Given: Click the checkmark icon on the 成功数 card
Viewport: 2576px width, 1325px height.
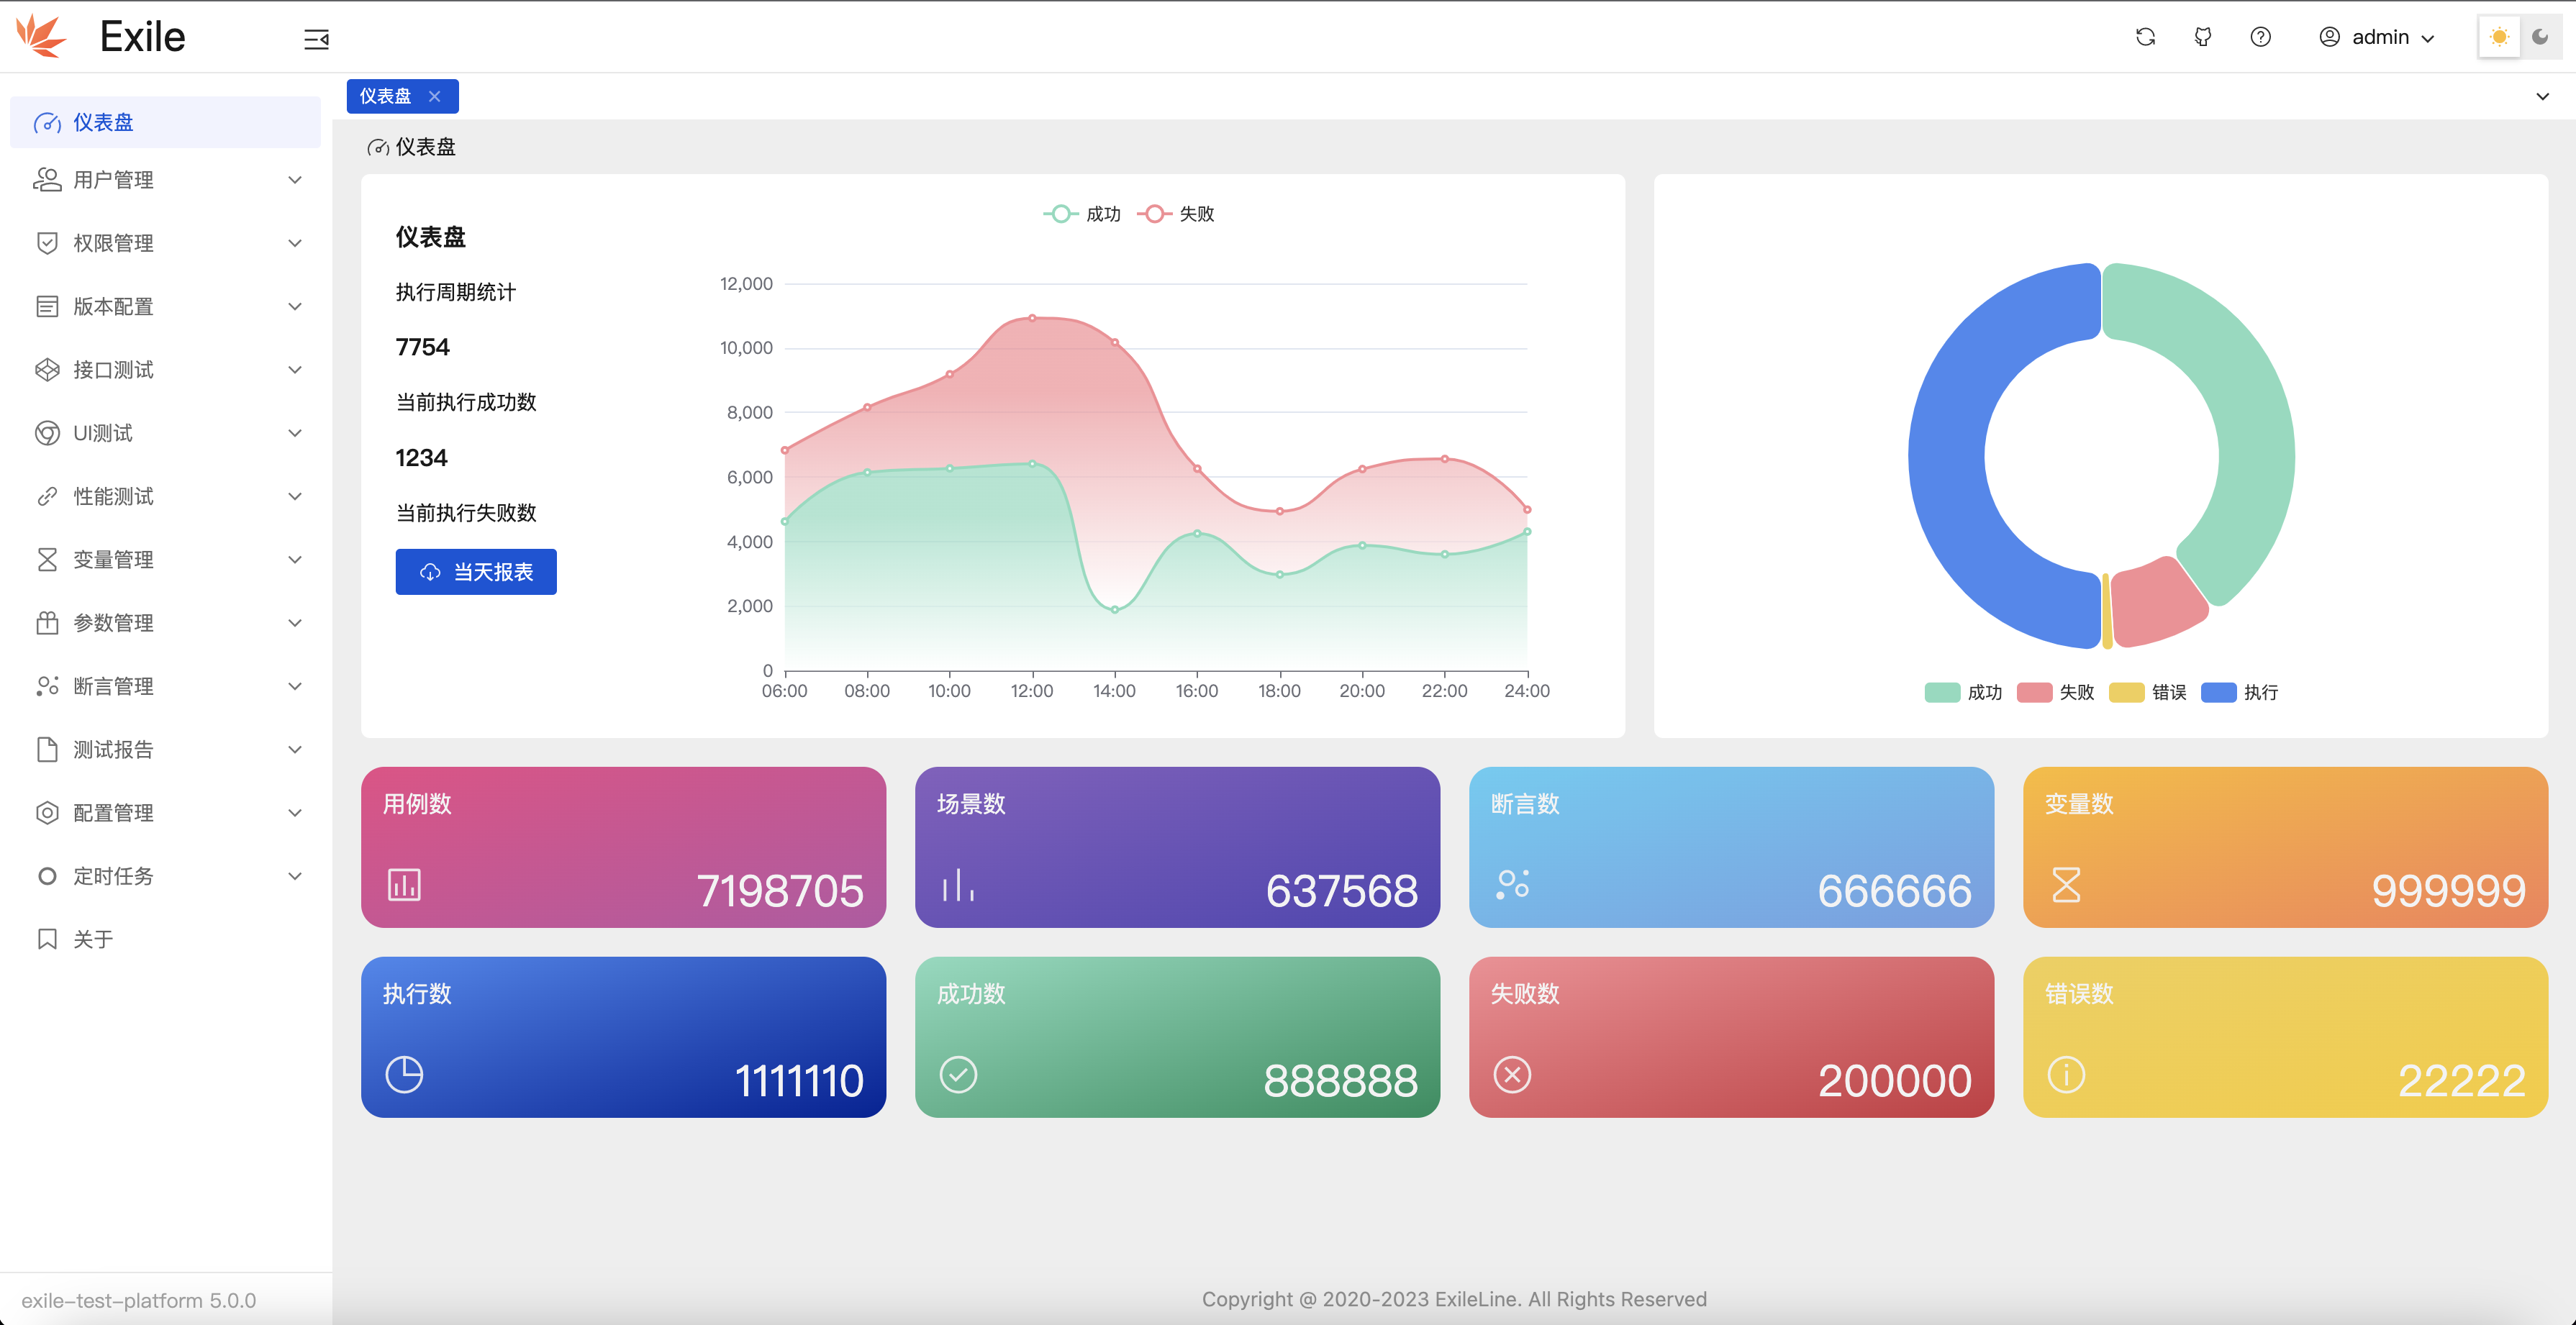Looking at the screenshot, I should [958, 1075].
